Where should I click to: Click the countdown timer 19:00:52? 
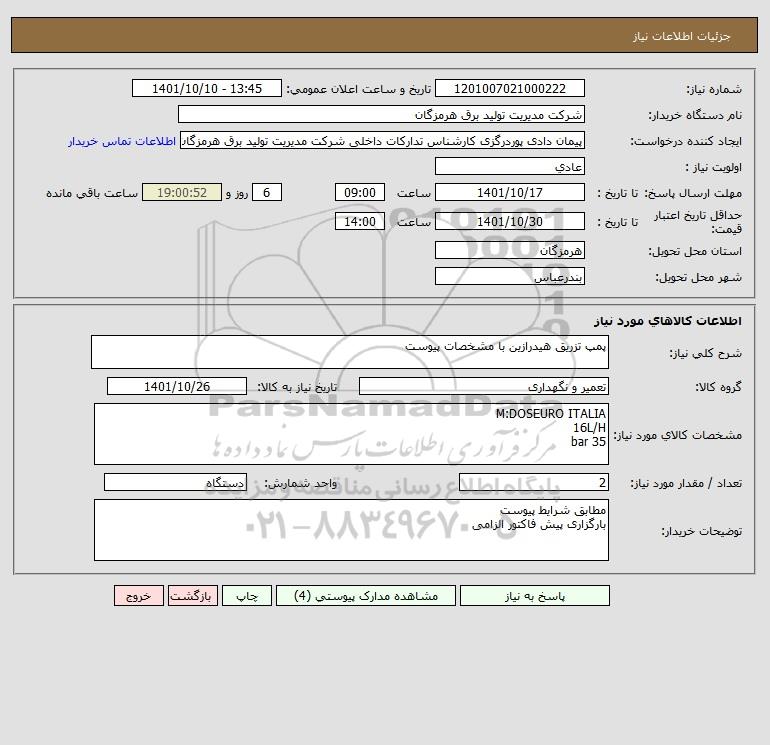coord(182,193)
